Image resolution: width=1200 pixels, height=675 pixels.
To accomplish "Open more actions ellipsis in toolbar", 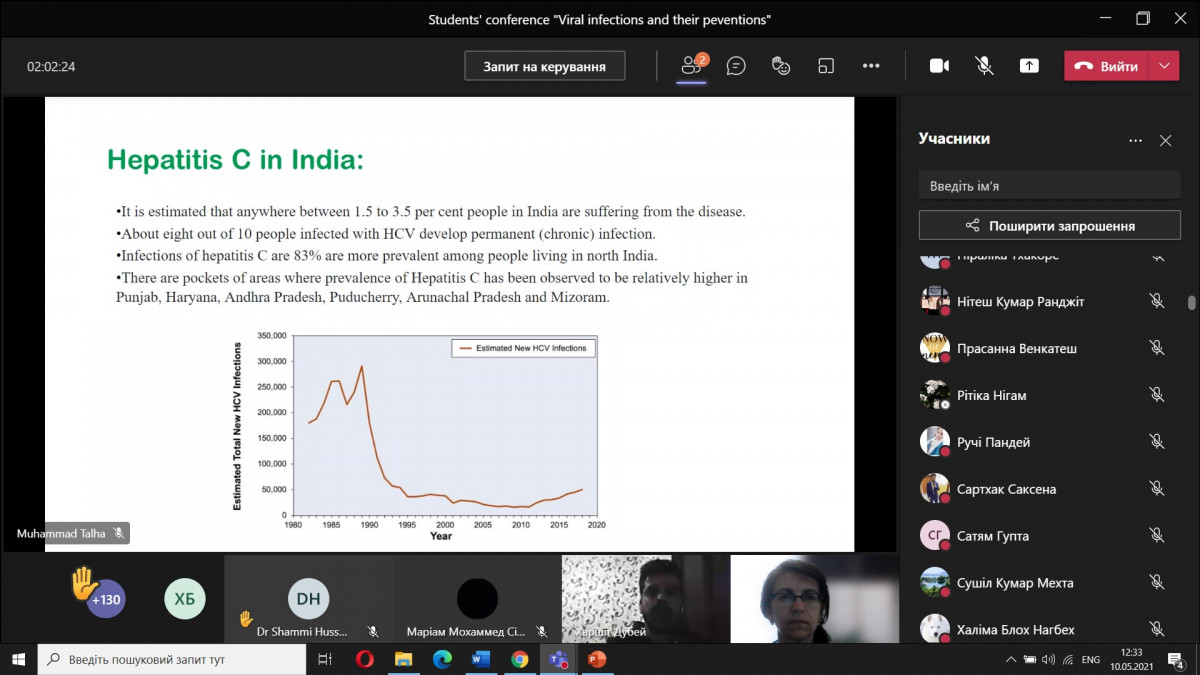I will pyautogui.click(x=871, y=66).
